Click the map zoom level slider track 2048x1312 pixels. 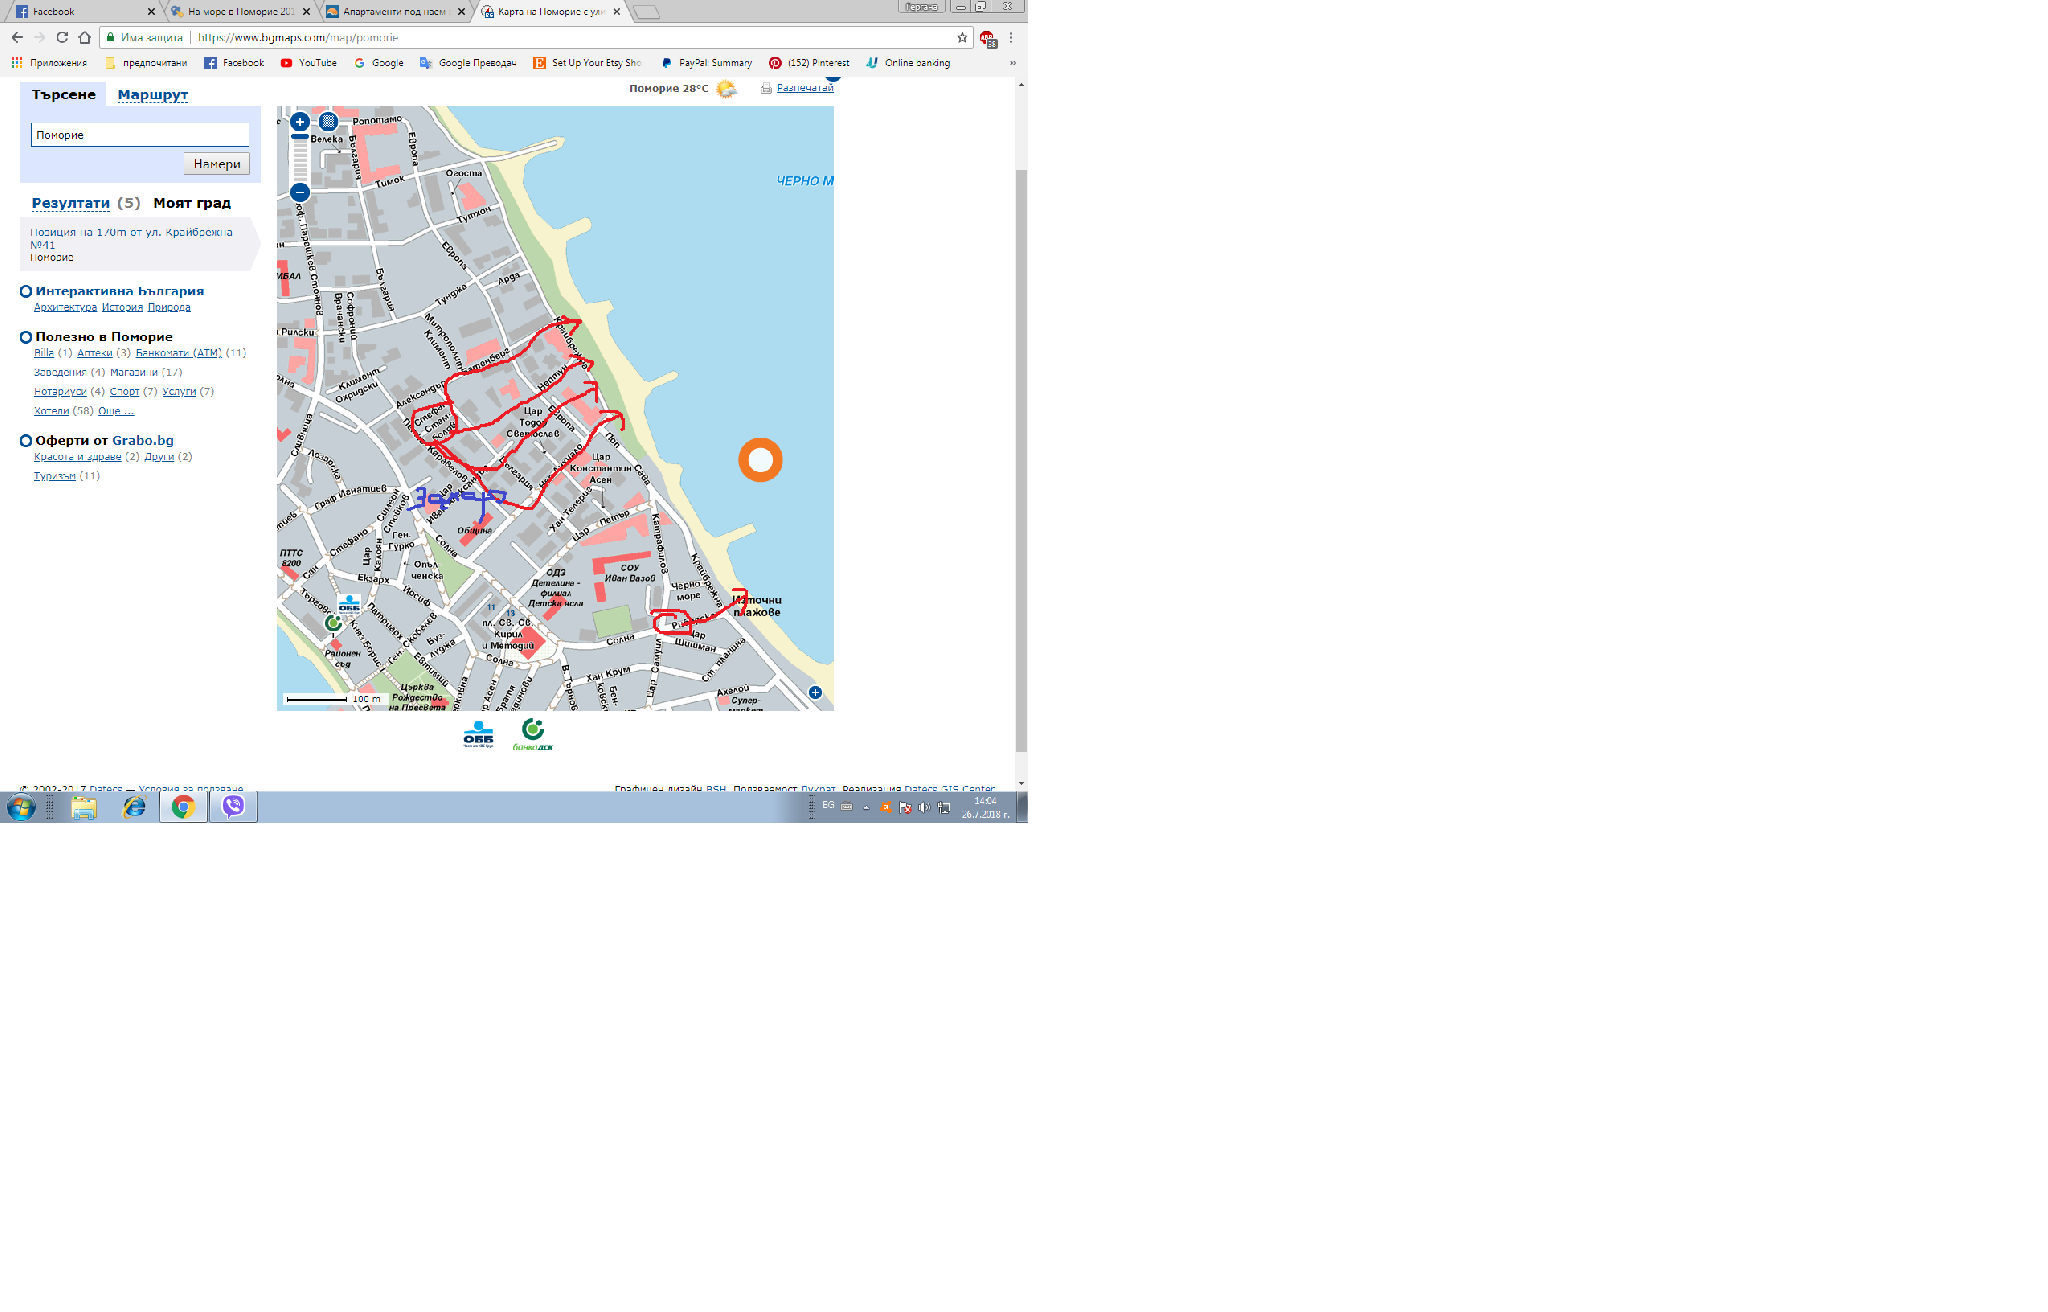(x=299, y=160)
